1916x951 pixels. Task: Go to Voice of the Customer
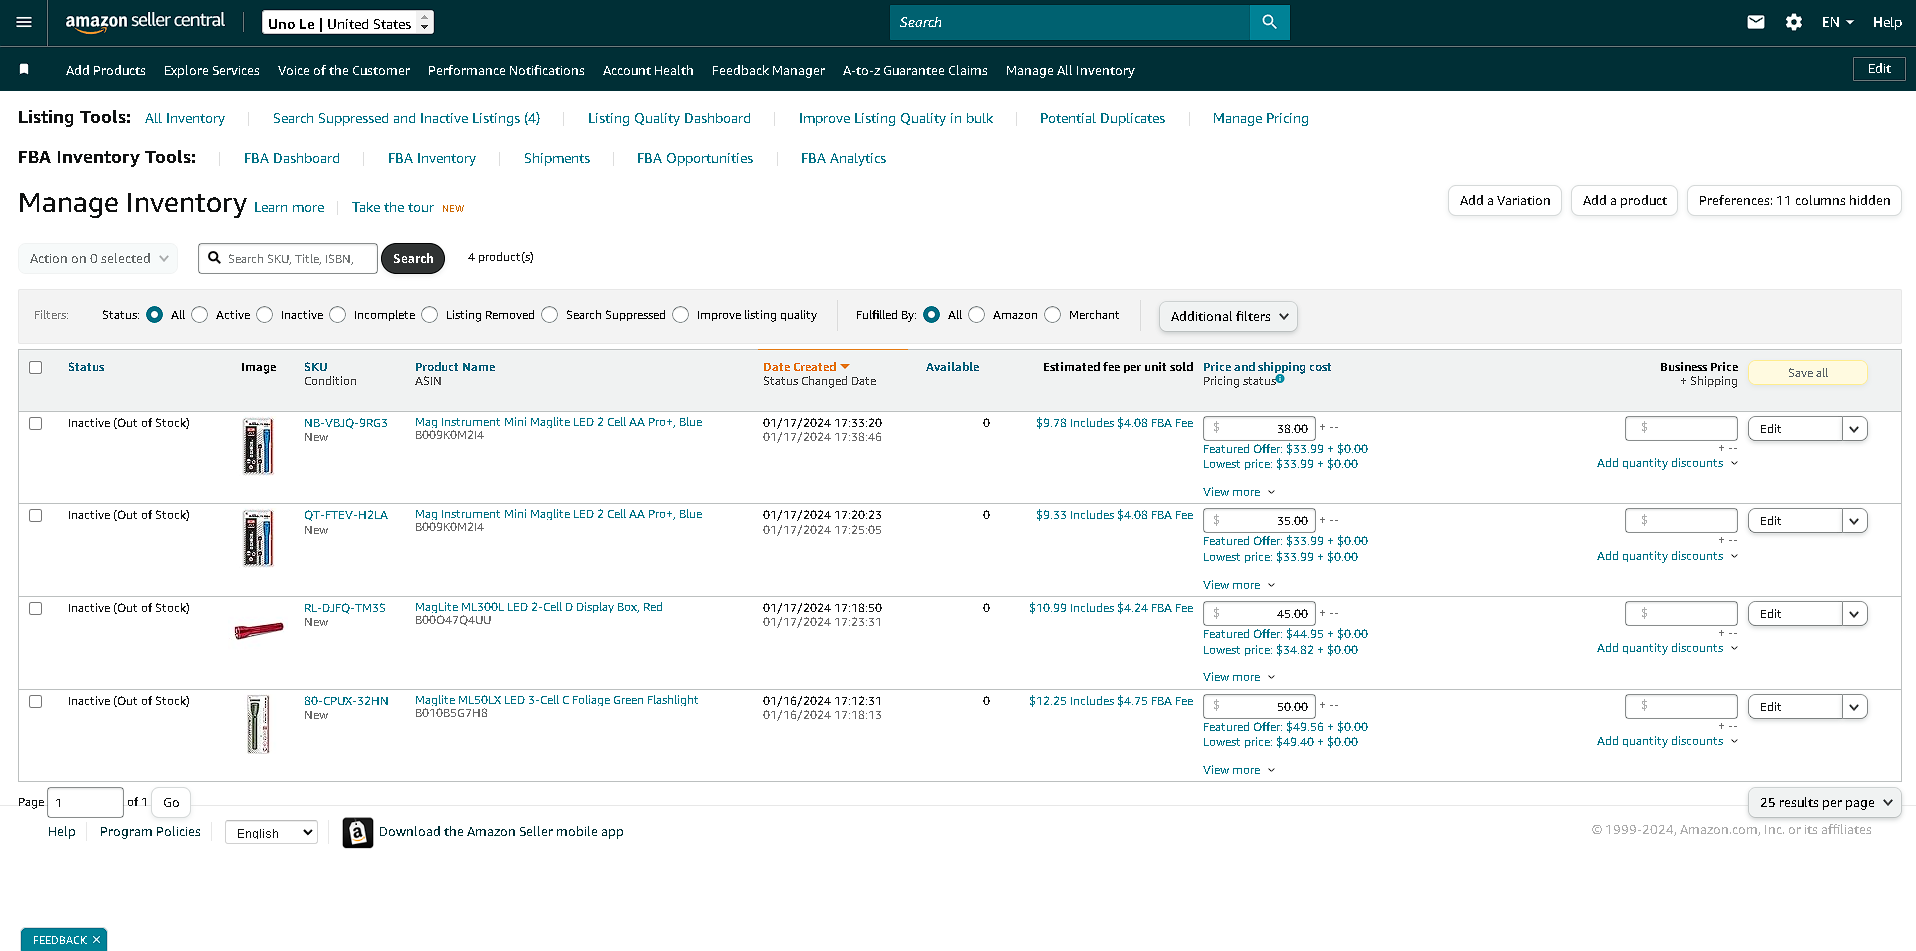pyautogui.click(x=344, y=70)
